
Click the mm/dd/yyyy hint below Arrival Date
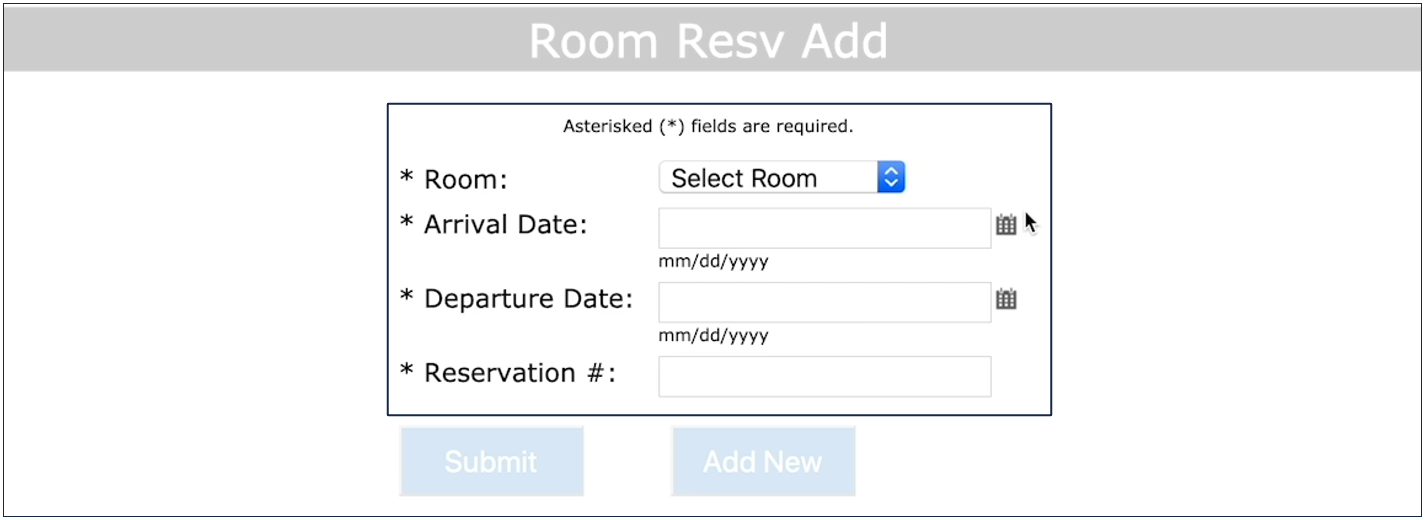713,262
